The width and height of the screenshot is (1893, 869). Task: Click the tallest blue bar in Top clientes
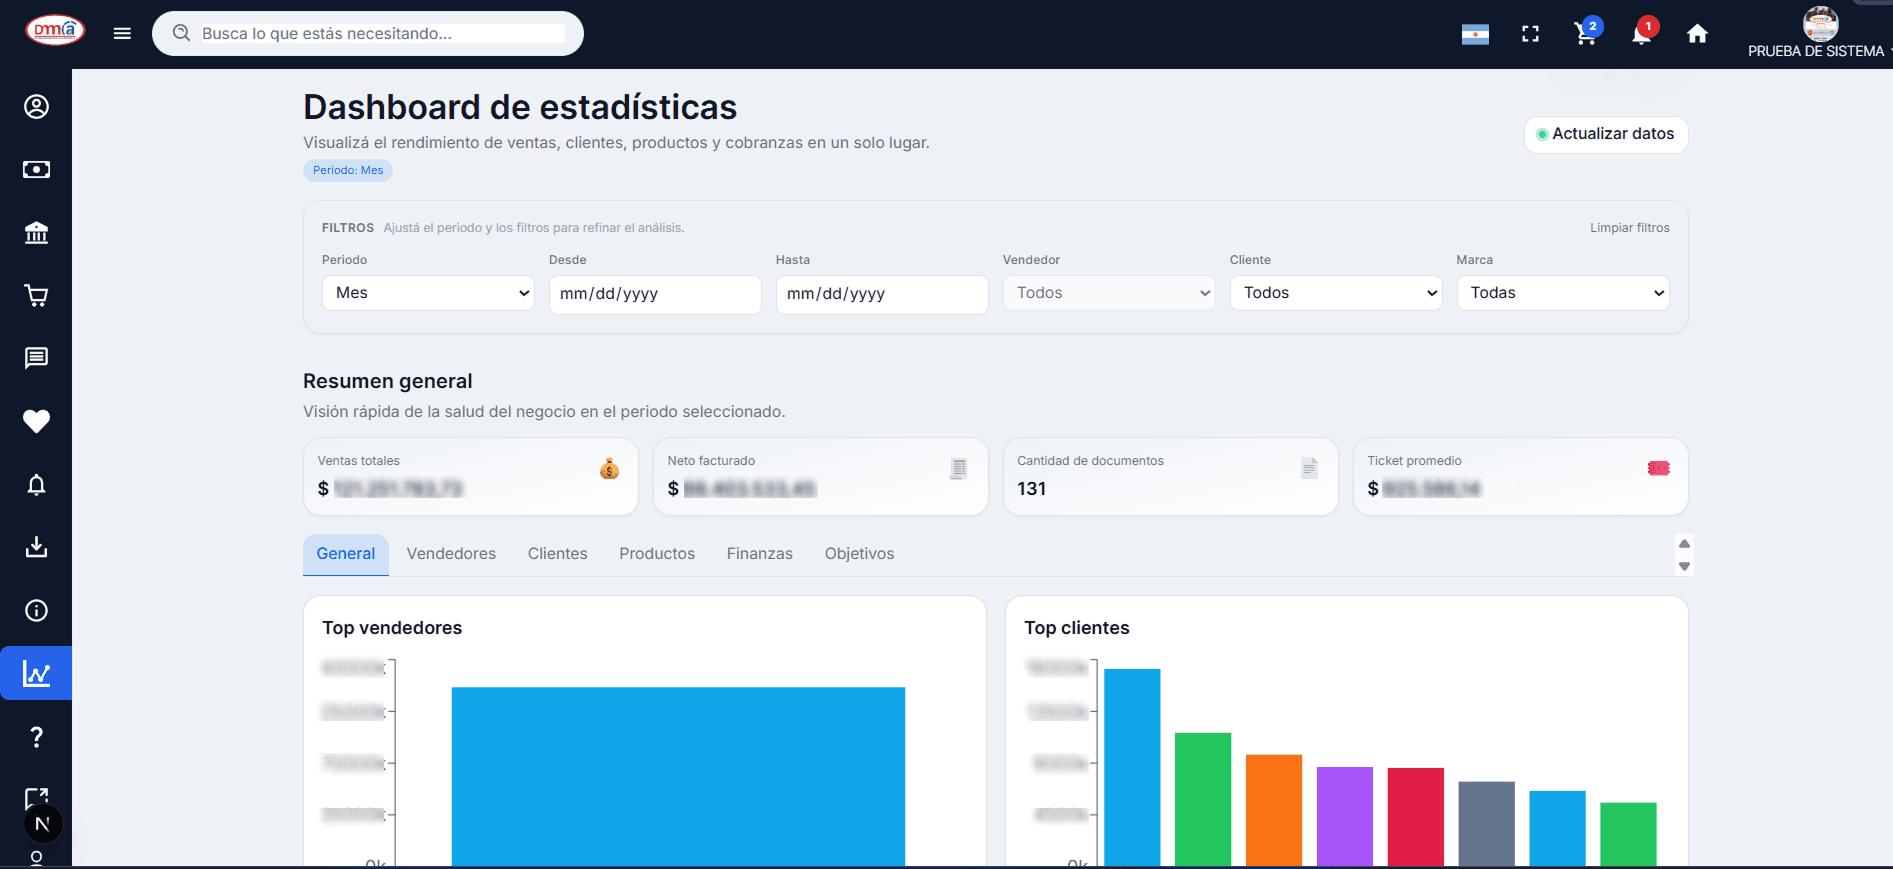[1132, 767]
